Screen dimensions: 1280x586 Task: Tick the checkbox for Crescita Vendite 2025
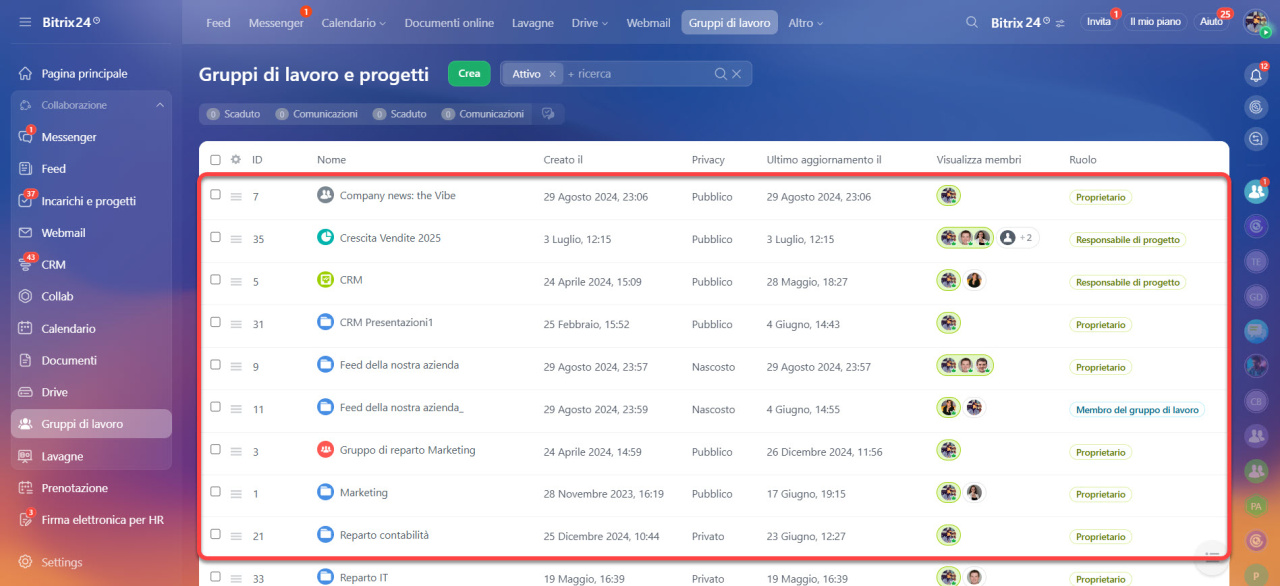[215, 237]
